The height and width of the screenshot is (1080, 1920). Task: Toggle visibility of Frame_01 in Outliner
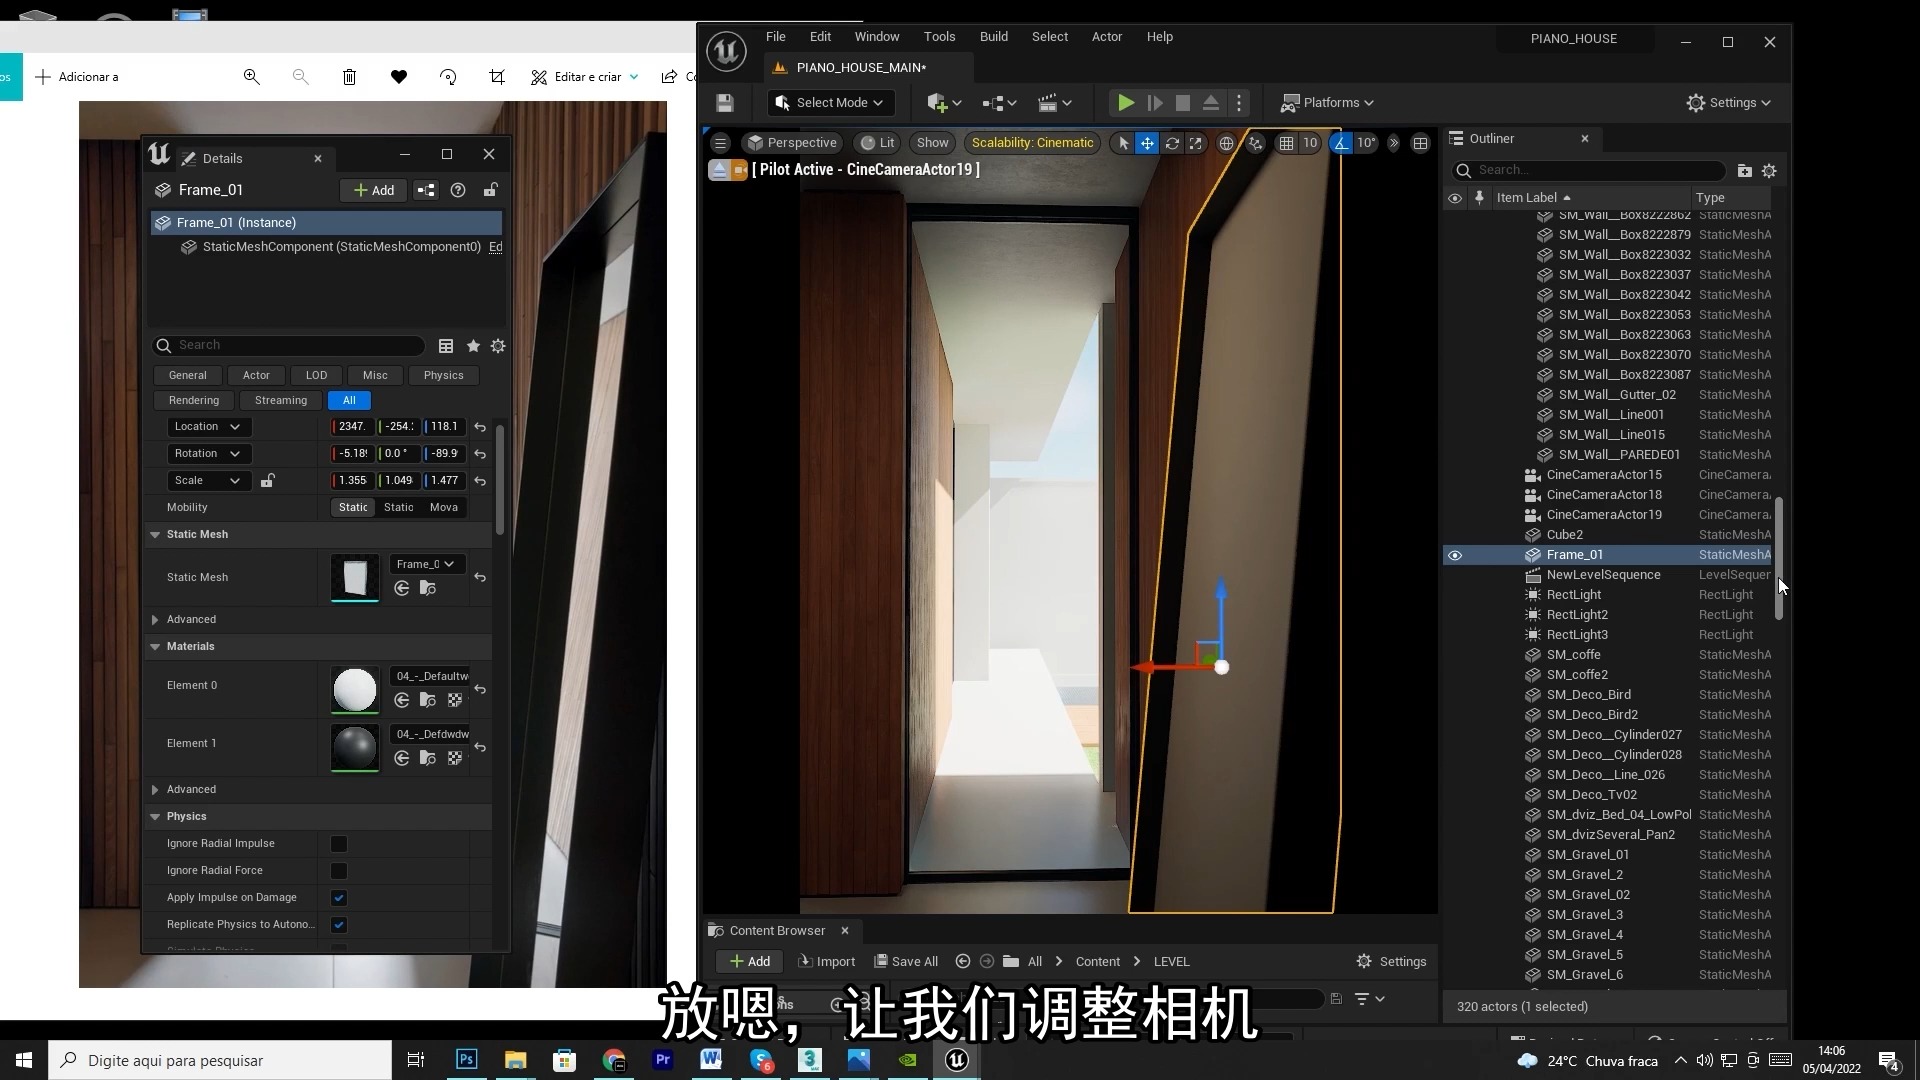1456,554
